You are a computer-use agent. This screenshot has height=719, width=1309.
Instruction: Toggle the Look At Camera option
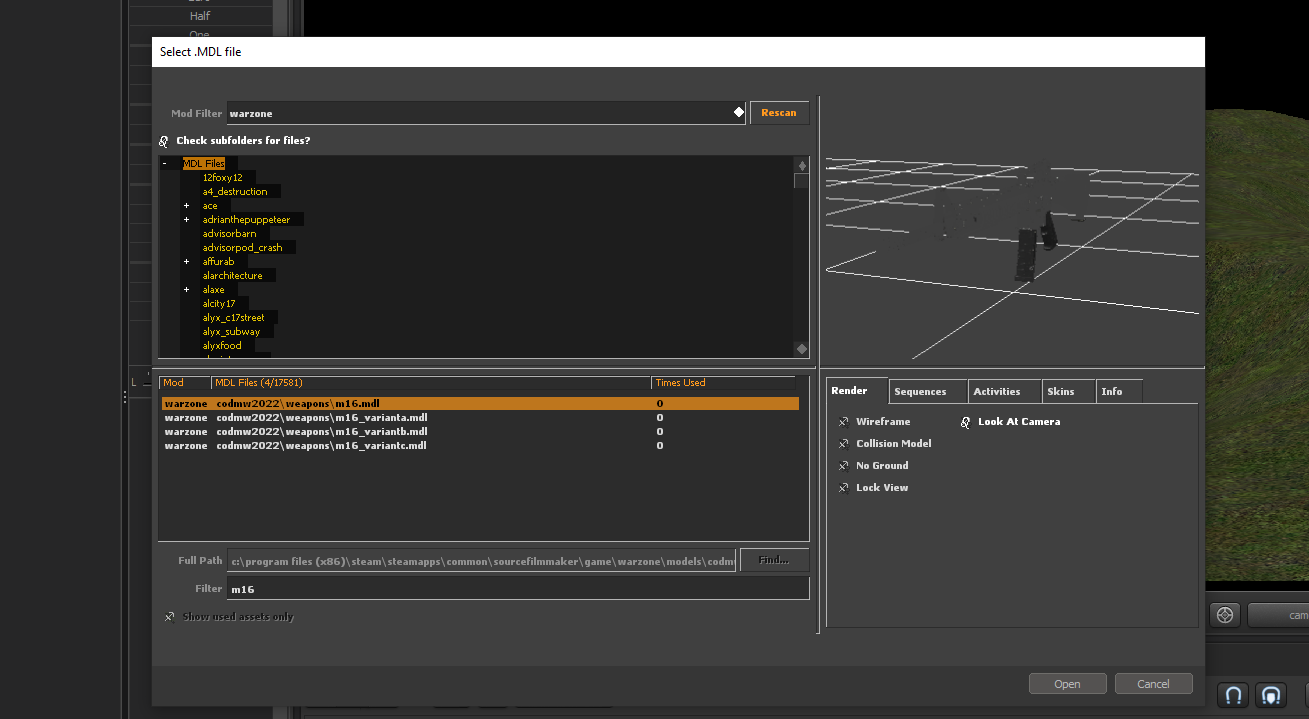[966, 422]
